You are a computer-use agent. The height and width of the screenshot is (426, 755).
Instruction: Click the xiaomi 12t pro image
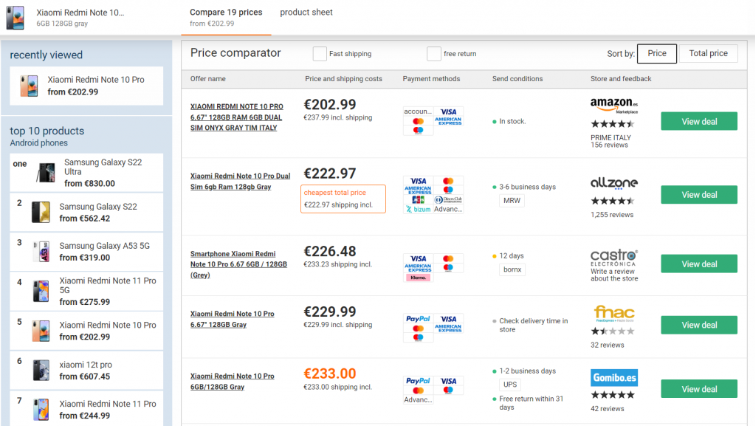pyautogui.click(x=41, y=371)
